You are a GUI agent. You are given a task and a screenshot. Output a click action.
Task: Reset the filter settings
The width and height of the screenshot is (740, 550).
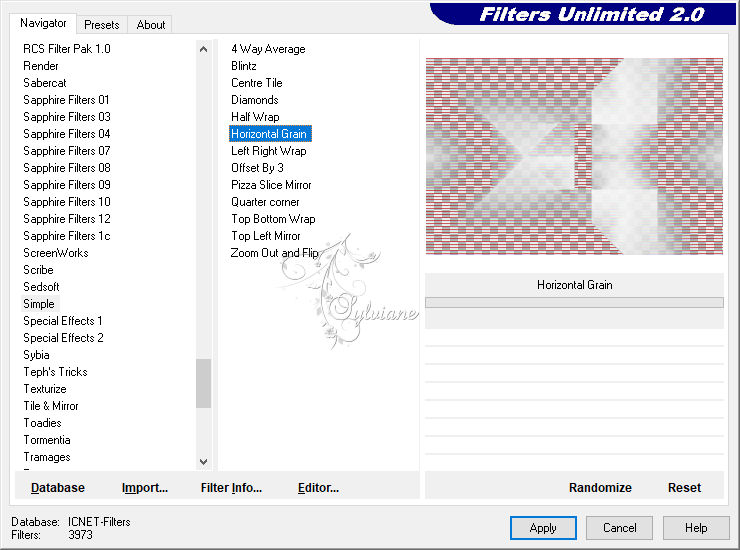pos(684,488)
